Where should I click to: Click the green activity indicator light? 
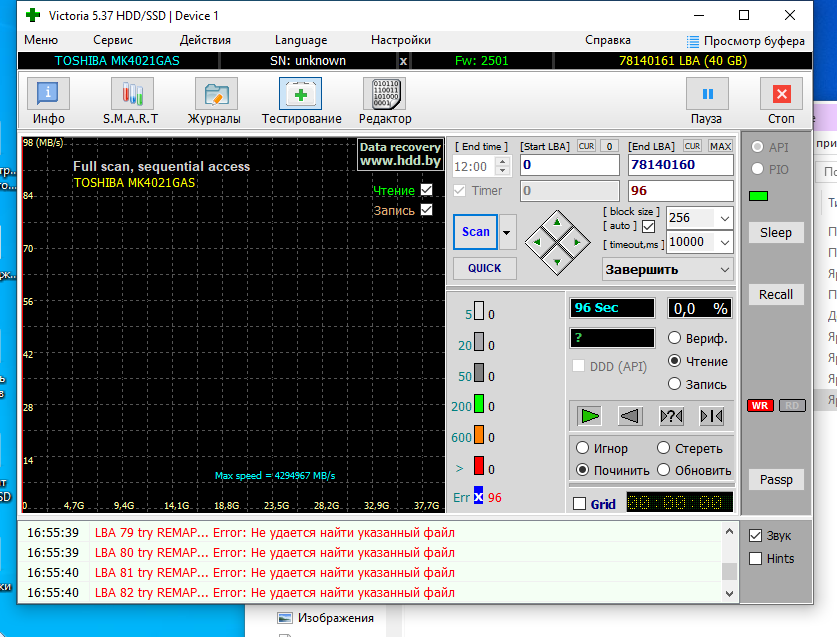pyautogui.click(x=759, y=196)
